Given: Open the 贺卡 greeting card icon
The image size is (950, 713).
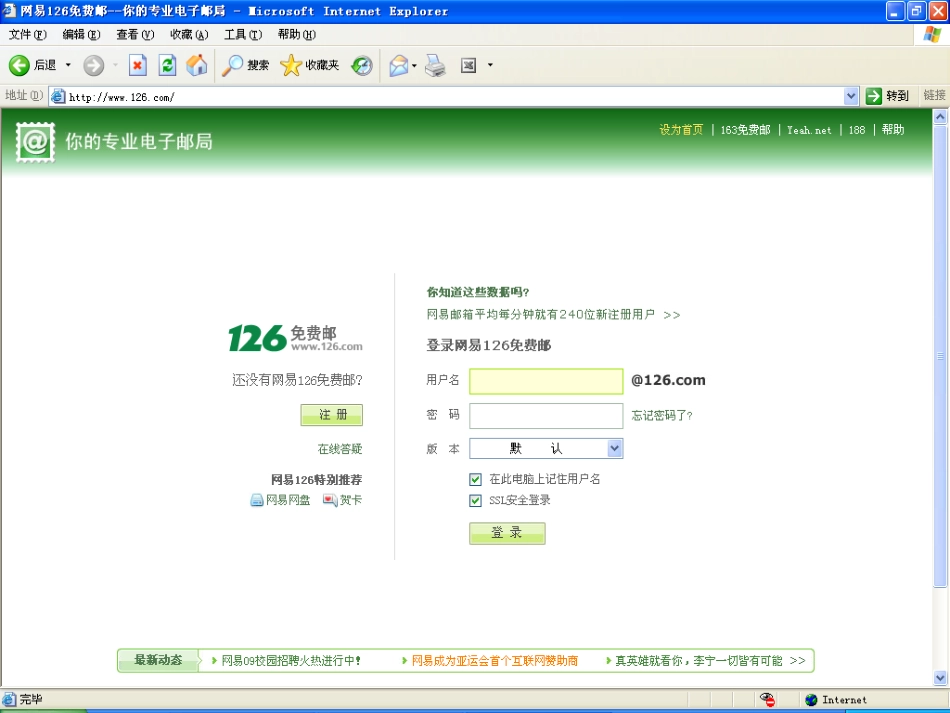Looking at the screenshot, I should coord(330,500).
